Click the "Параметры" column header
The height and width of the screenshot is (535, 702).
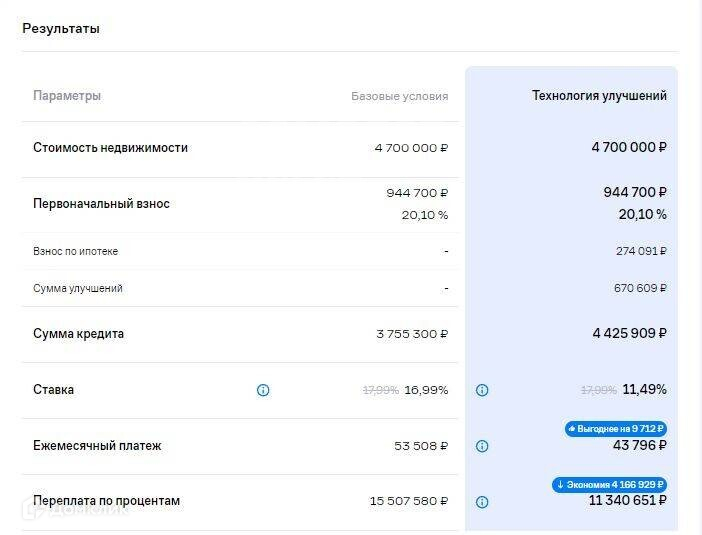(67, 96)
